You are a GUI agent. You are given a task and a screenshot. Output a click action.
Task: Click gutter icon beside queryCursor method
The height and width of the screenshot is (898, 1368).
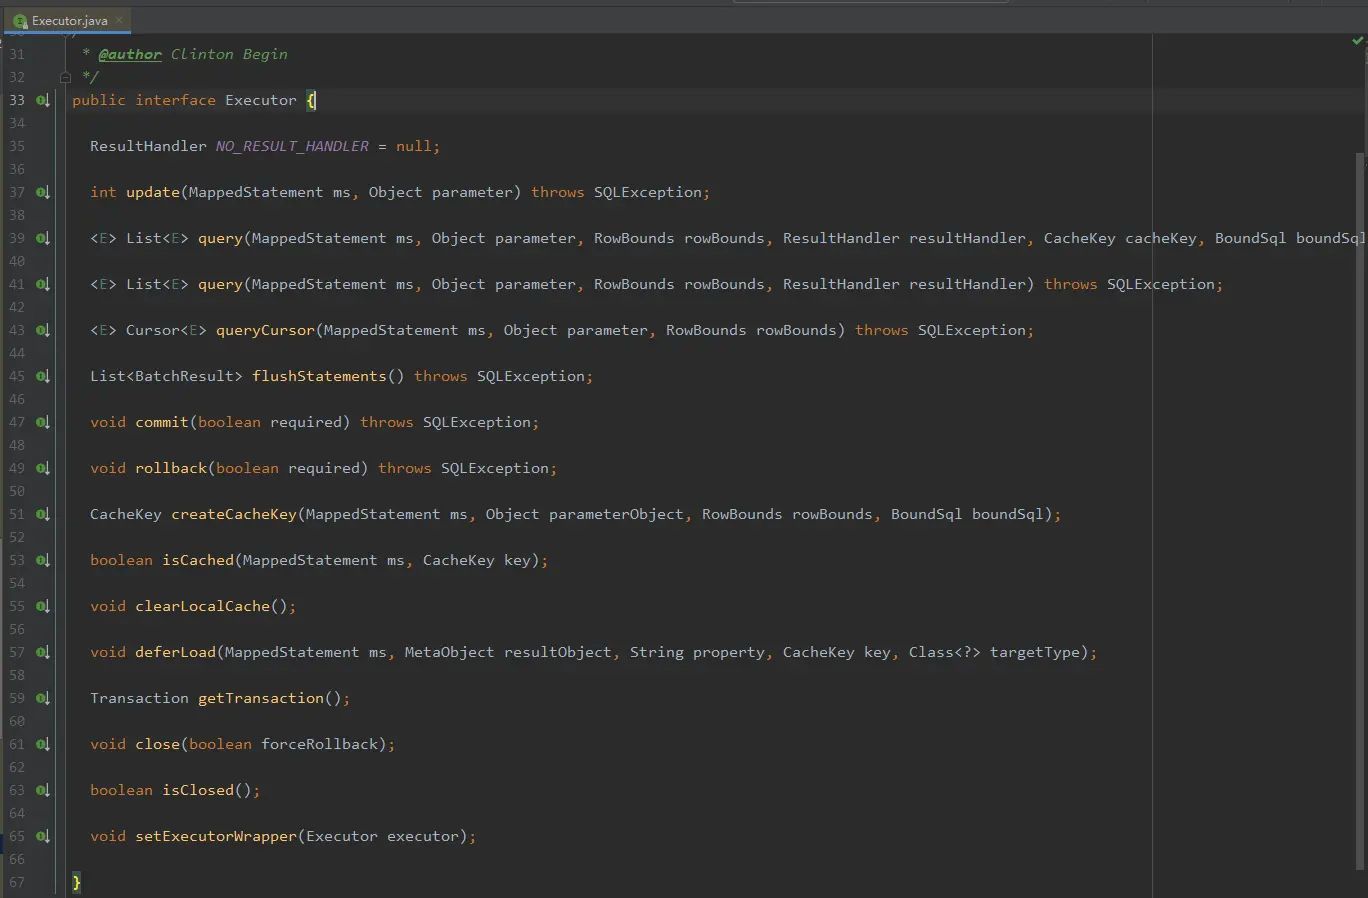coord(43,330)
